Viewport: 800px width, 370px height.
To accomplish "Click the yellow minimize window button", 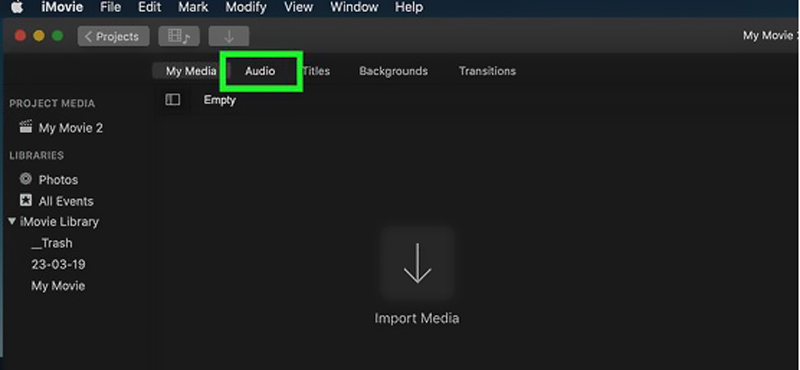I will (39, 36).
